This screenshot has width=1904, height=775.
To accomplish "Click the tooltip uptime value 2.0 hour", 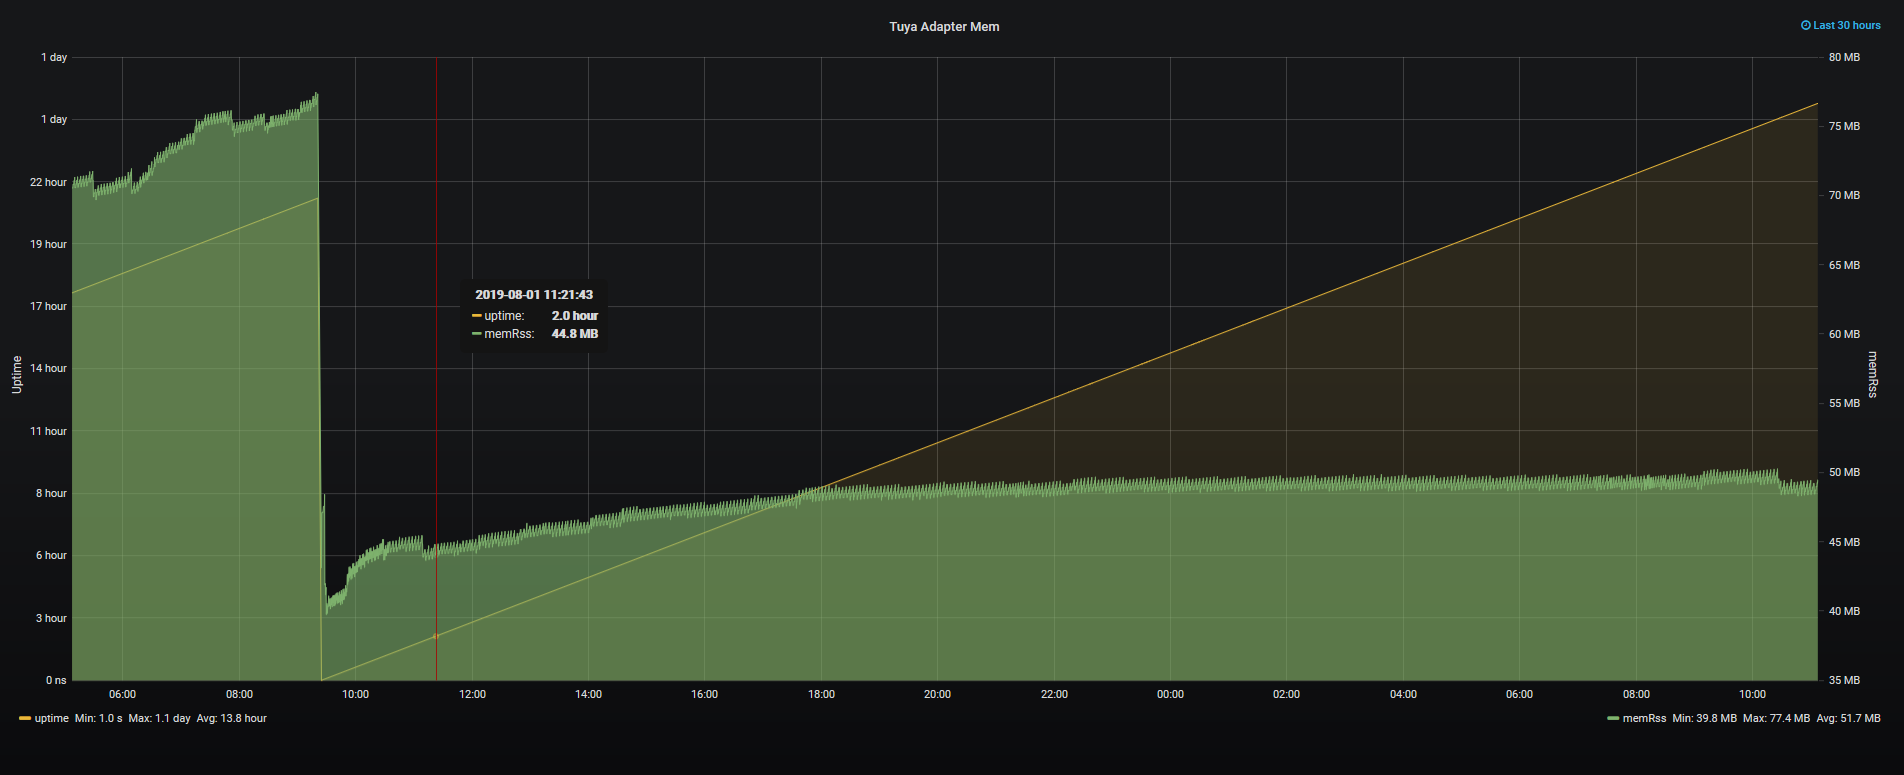I will 575,316.
